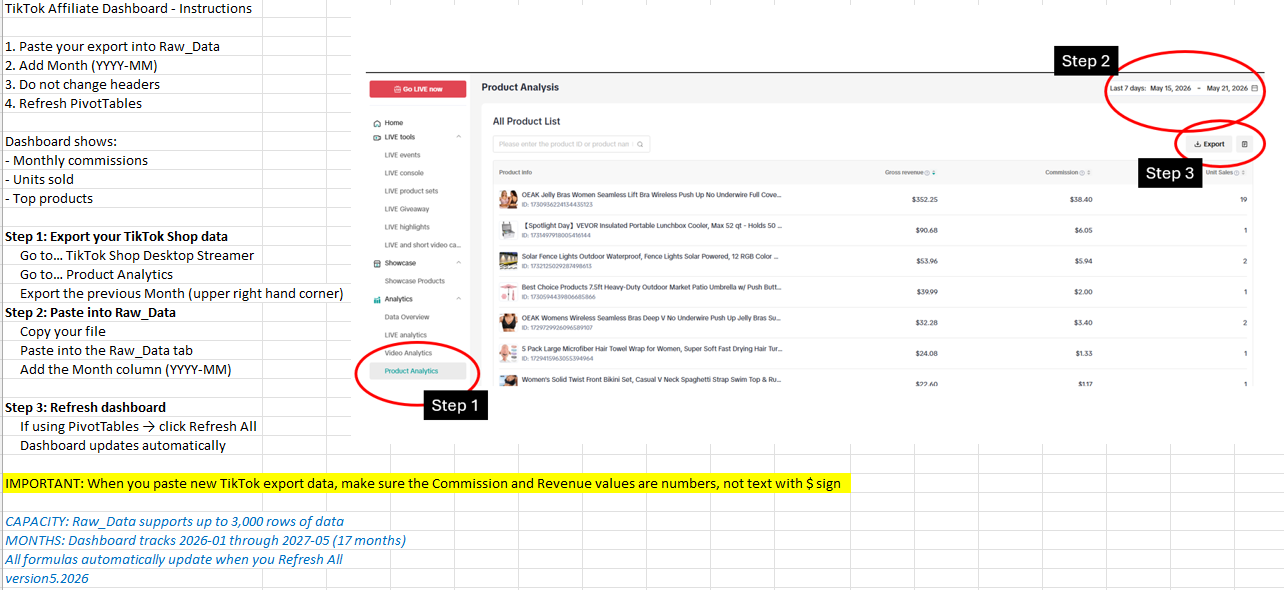Select '4. Refresh PivotTables' cell
Viewport: 1284px width, 590px height.
(73, 103)
